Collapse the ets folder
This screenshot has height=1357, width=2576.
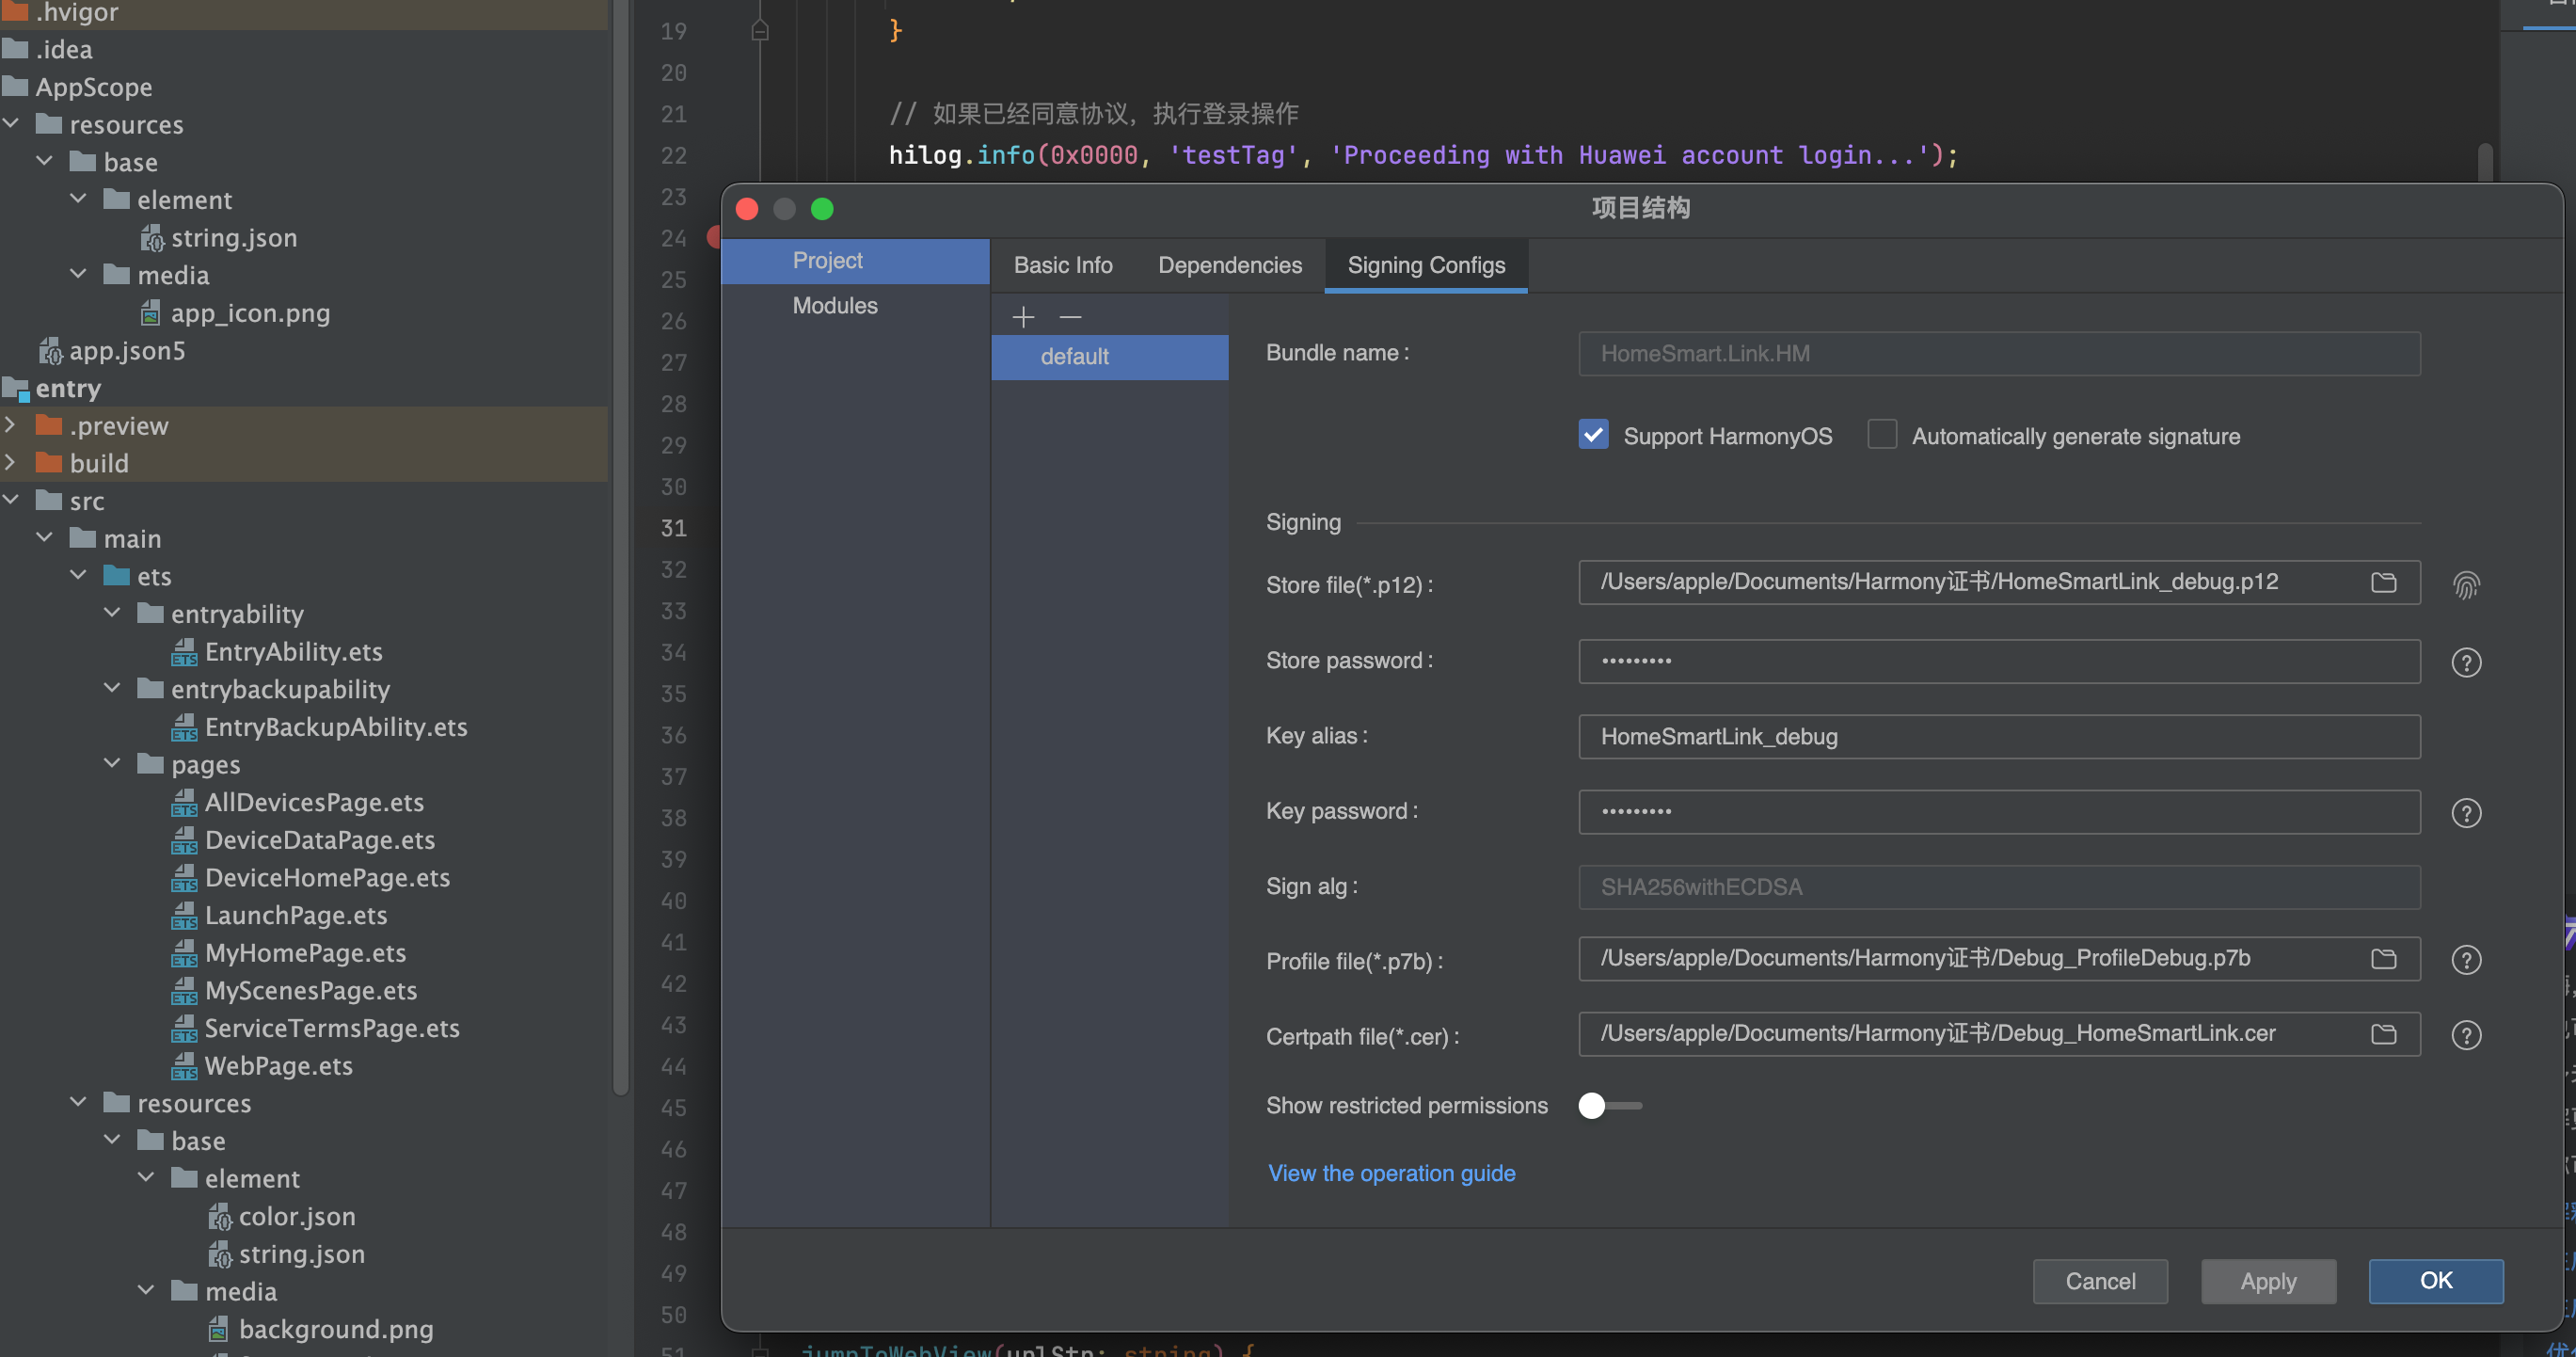click(79, 575)
